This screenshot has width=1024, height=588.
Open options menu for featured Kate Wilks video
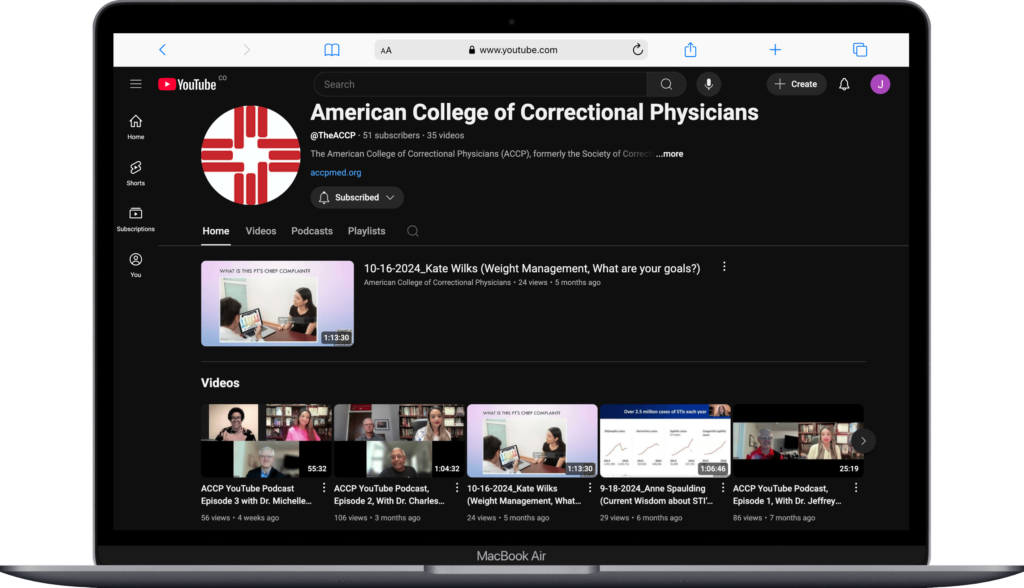point(724,267)
